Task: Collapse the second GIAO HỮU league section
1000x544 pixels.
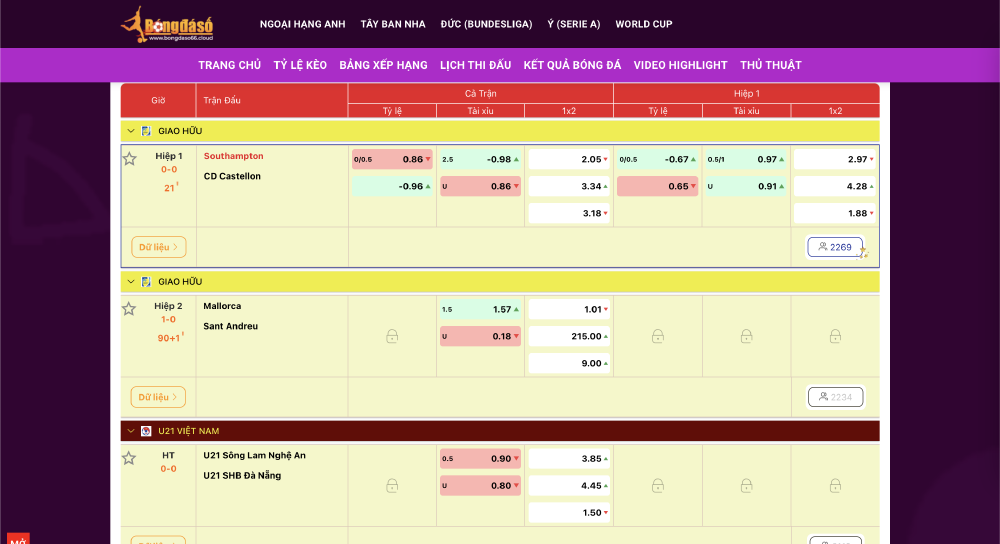Action: (x=131, y=281)
